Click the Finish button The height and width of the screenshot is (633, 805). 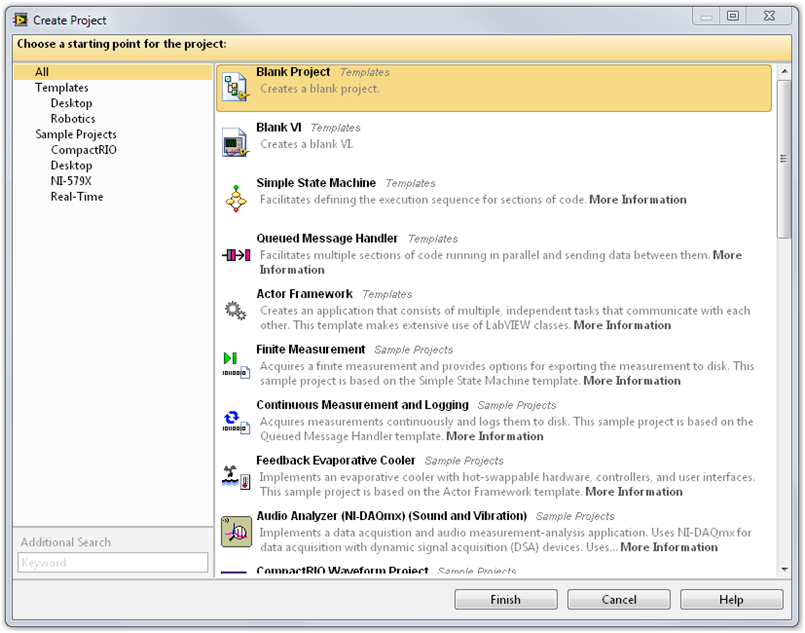coord(505,600)
